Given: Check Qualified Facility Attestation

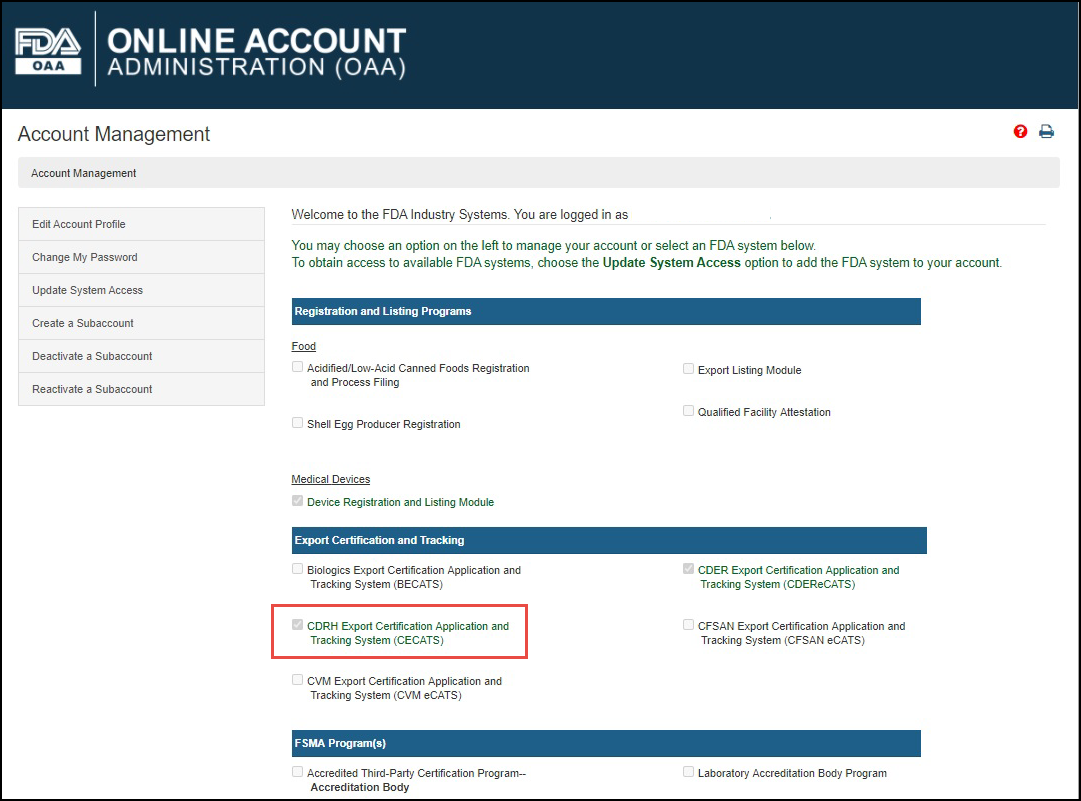Looking at the screenshot, I should [688, 409].
